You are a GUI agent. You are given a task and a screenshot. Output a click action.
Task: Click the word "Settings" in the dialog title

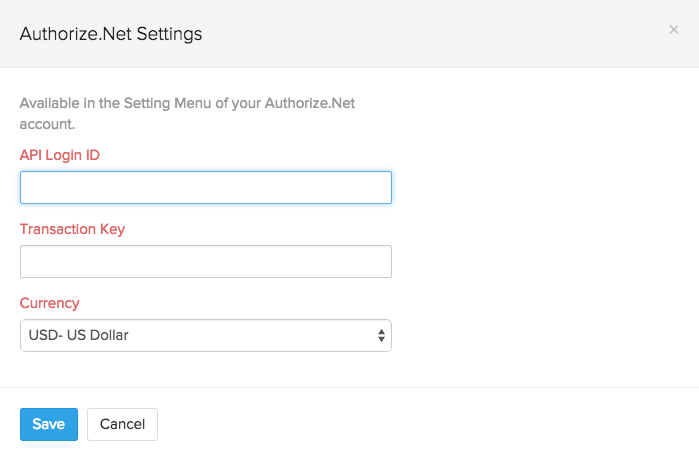click(x=170, y=34)
